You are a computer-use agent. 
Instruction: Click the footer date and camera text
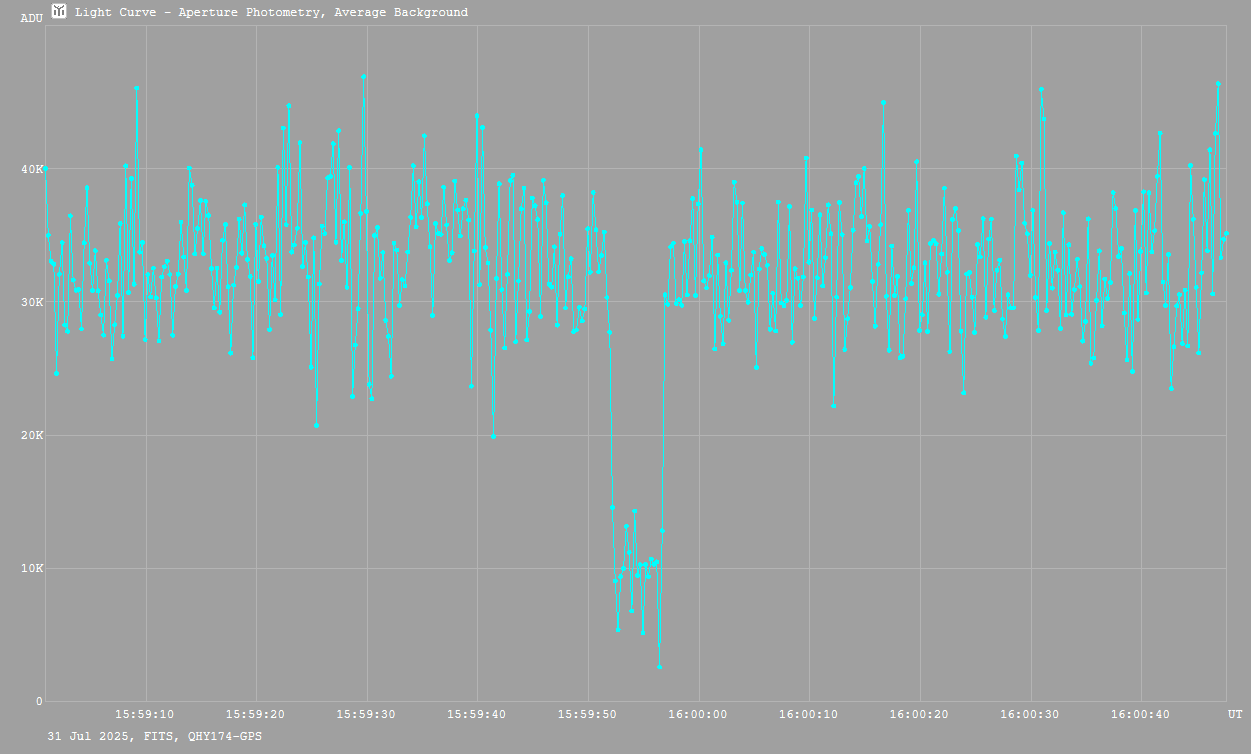point(155,736)
